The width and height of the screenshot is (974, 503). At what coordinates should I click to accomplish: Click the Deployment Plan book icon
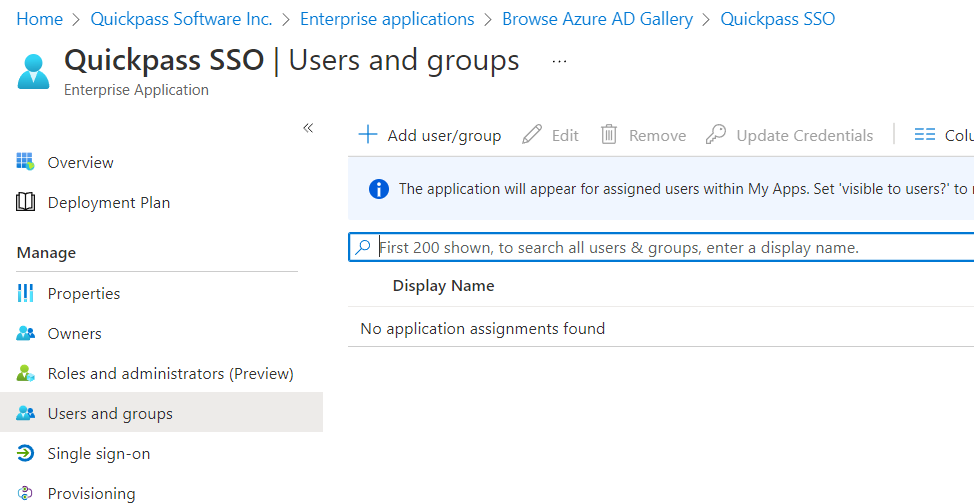[25, 202]
